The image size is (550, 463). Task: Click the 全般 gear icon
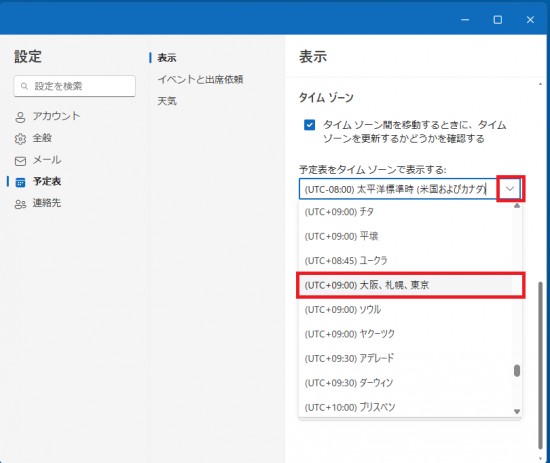(x=20, y=139)
